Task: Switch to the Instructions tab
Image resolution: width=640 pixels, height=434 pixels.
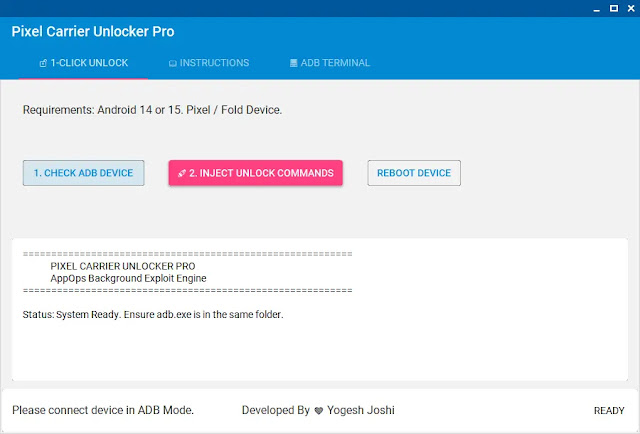Action: click(209, 63)
